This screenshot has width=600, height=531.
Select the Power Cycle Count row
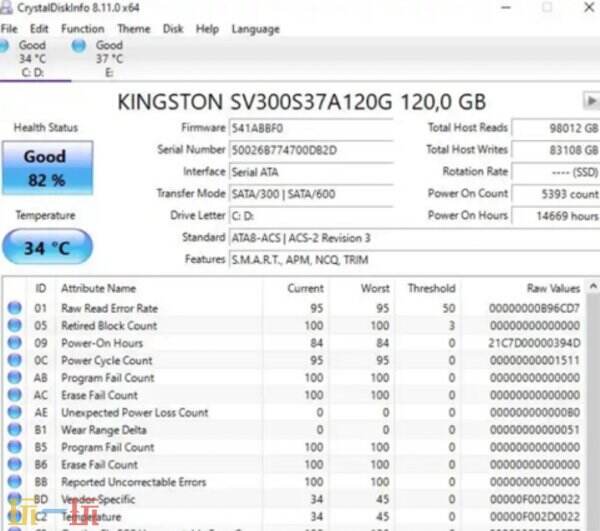pos(295,360)
